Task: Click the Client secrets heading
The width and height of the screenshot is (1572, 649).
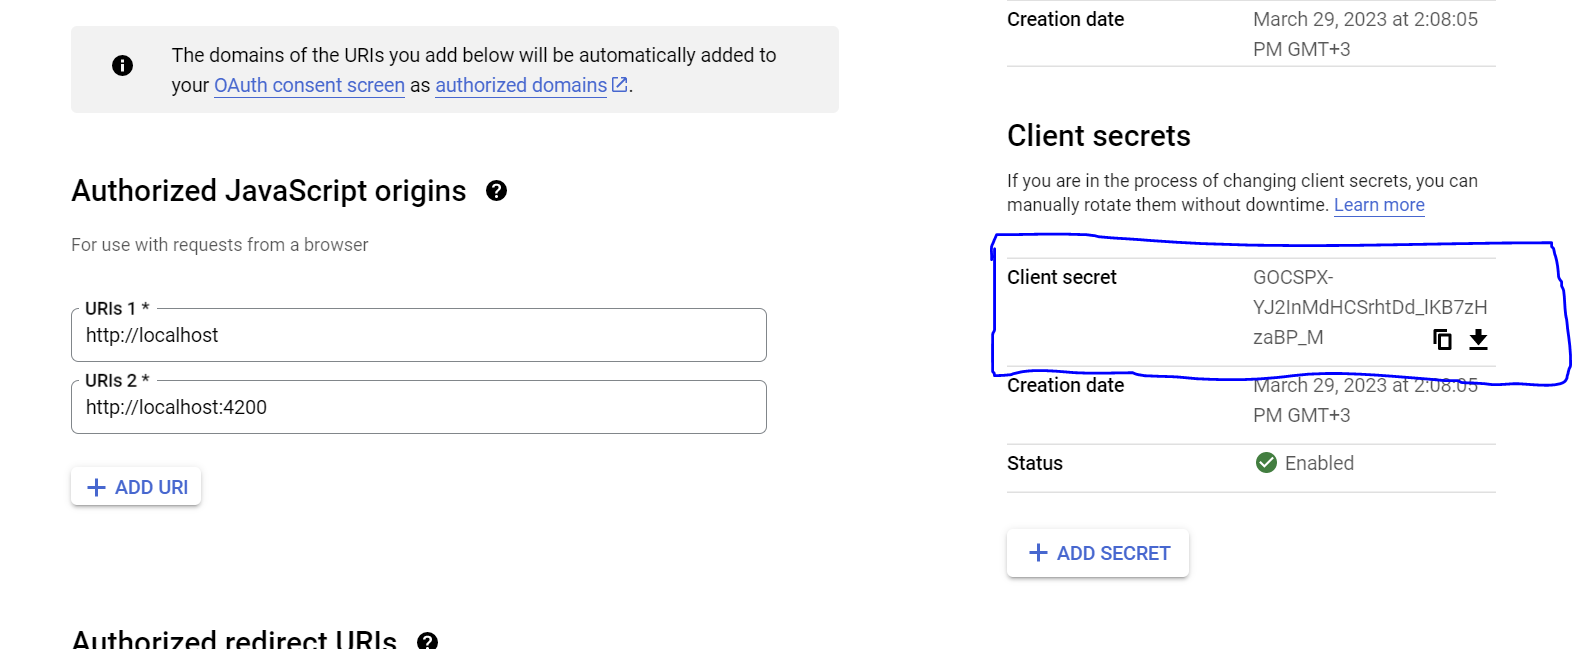Action: [1098, 136]
